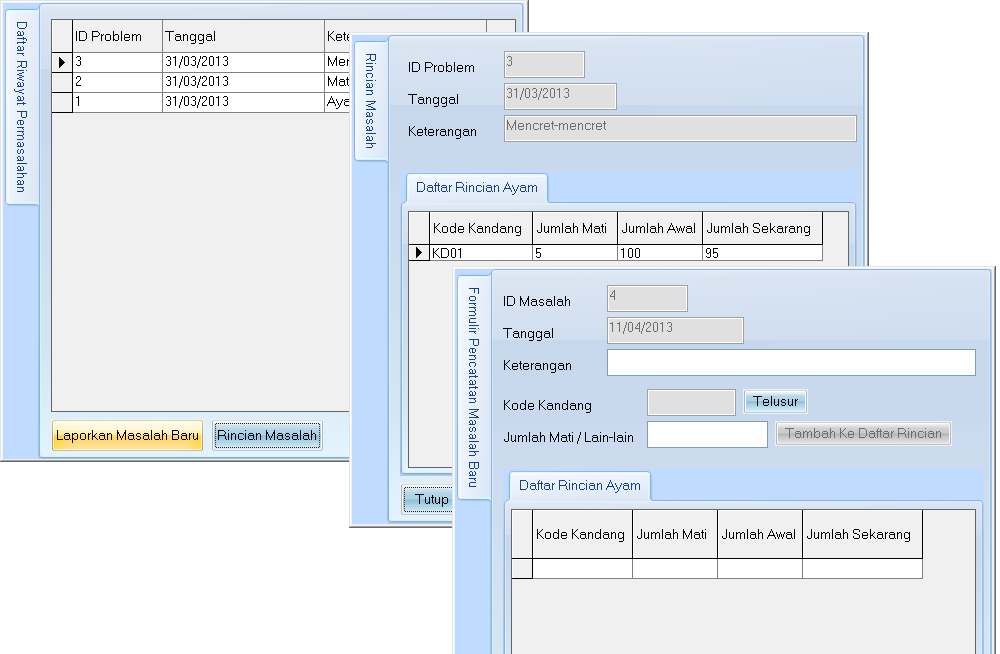The width and height of the screenshot is (1000, 654).
Task: Click the Tanggal field showing 11/04/2013
Action: point(675,330)
